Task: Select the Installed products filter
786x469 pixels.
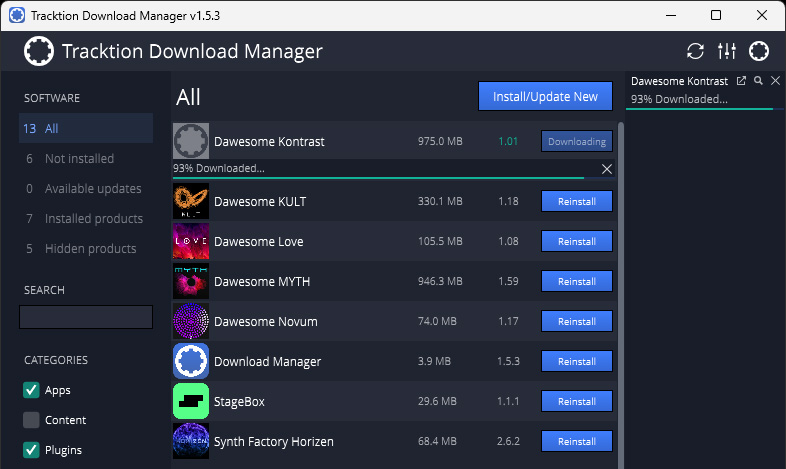Action: tap(93, 218)
